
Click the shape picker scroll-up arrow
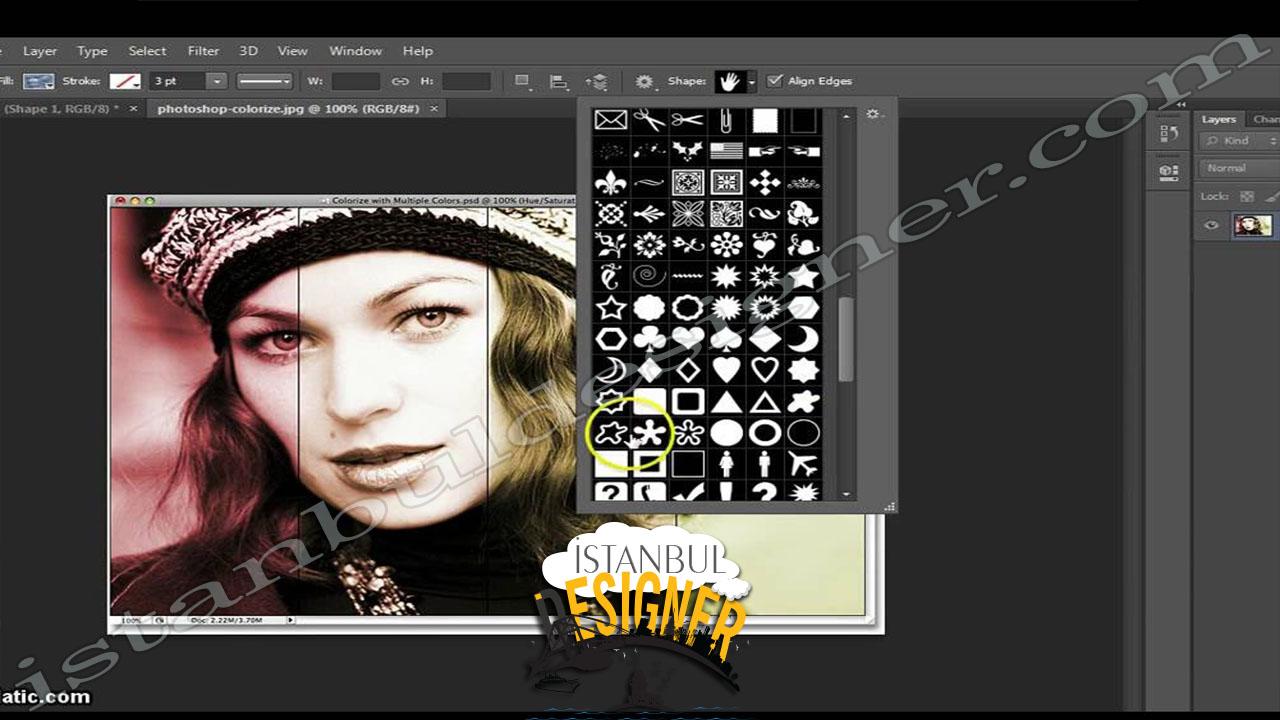coord(846,116)
